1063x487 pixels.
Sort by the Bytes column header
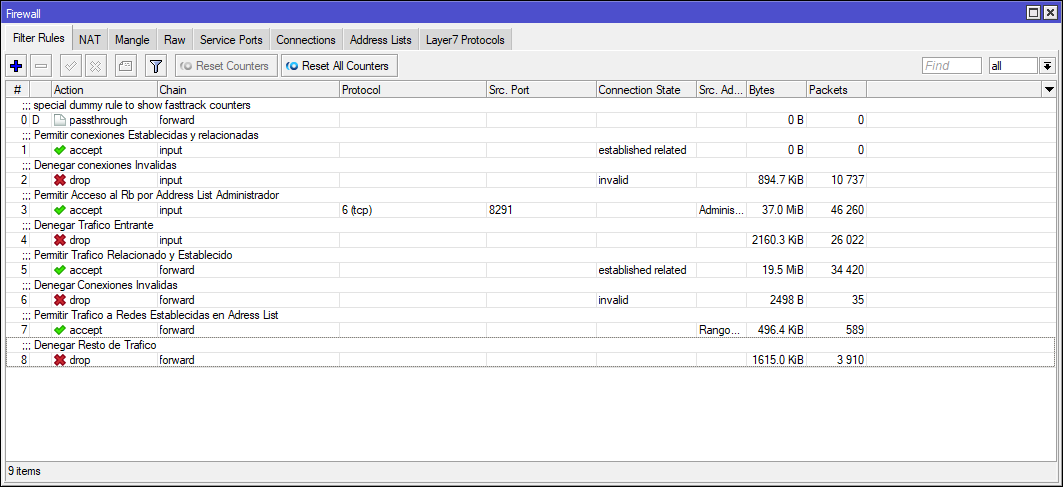[775, 90]
